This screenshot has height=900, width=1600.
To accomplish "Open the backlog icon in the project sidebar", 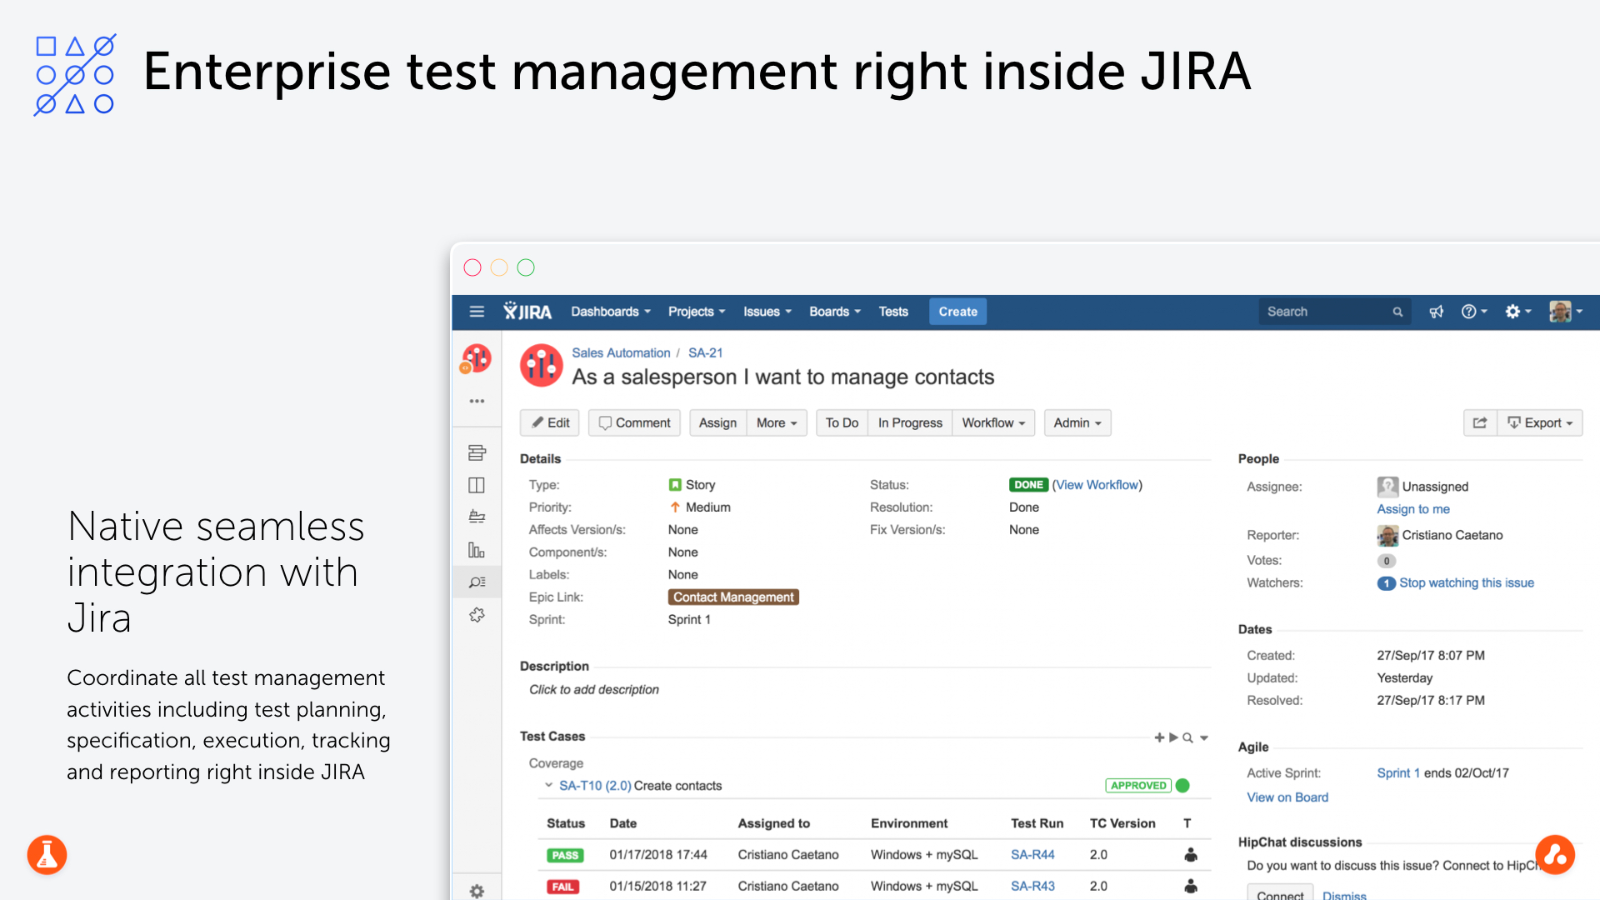I will tap(477, 453).
